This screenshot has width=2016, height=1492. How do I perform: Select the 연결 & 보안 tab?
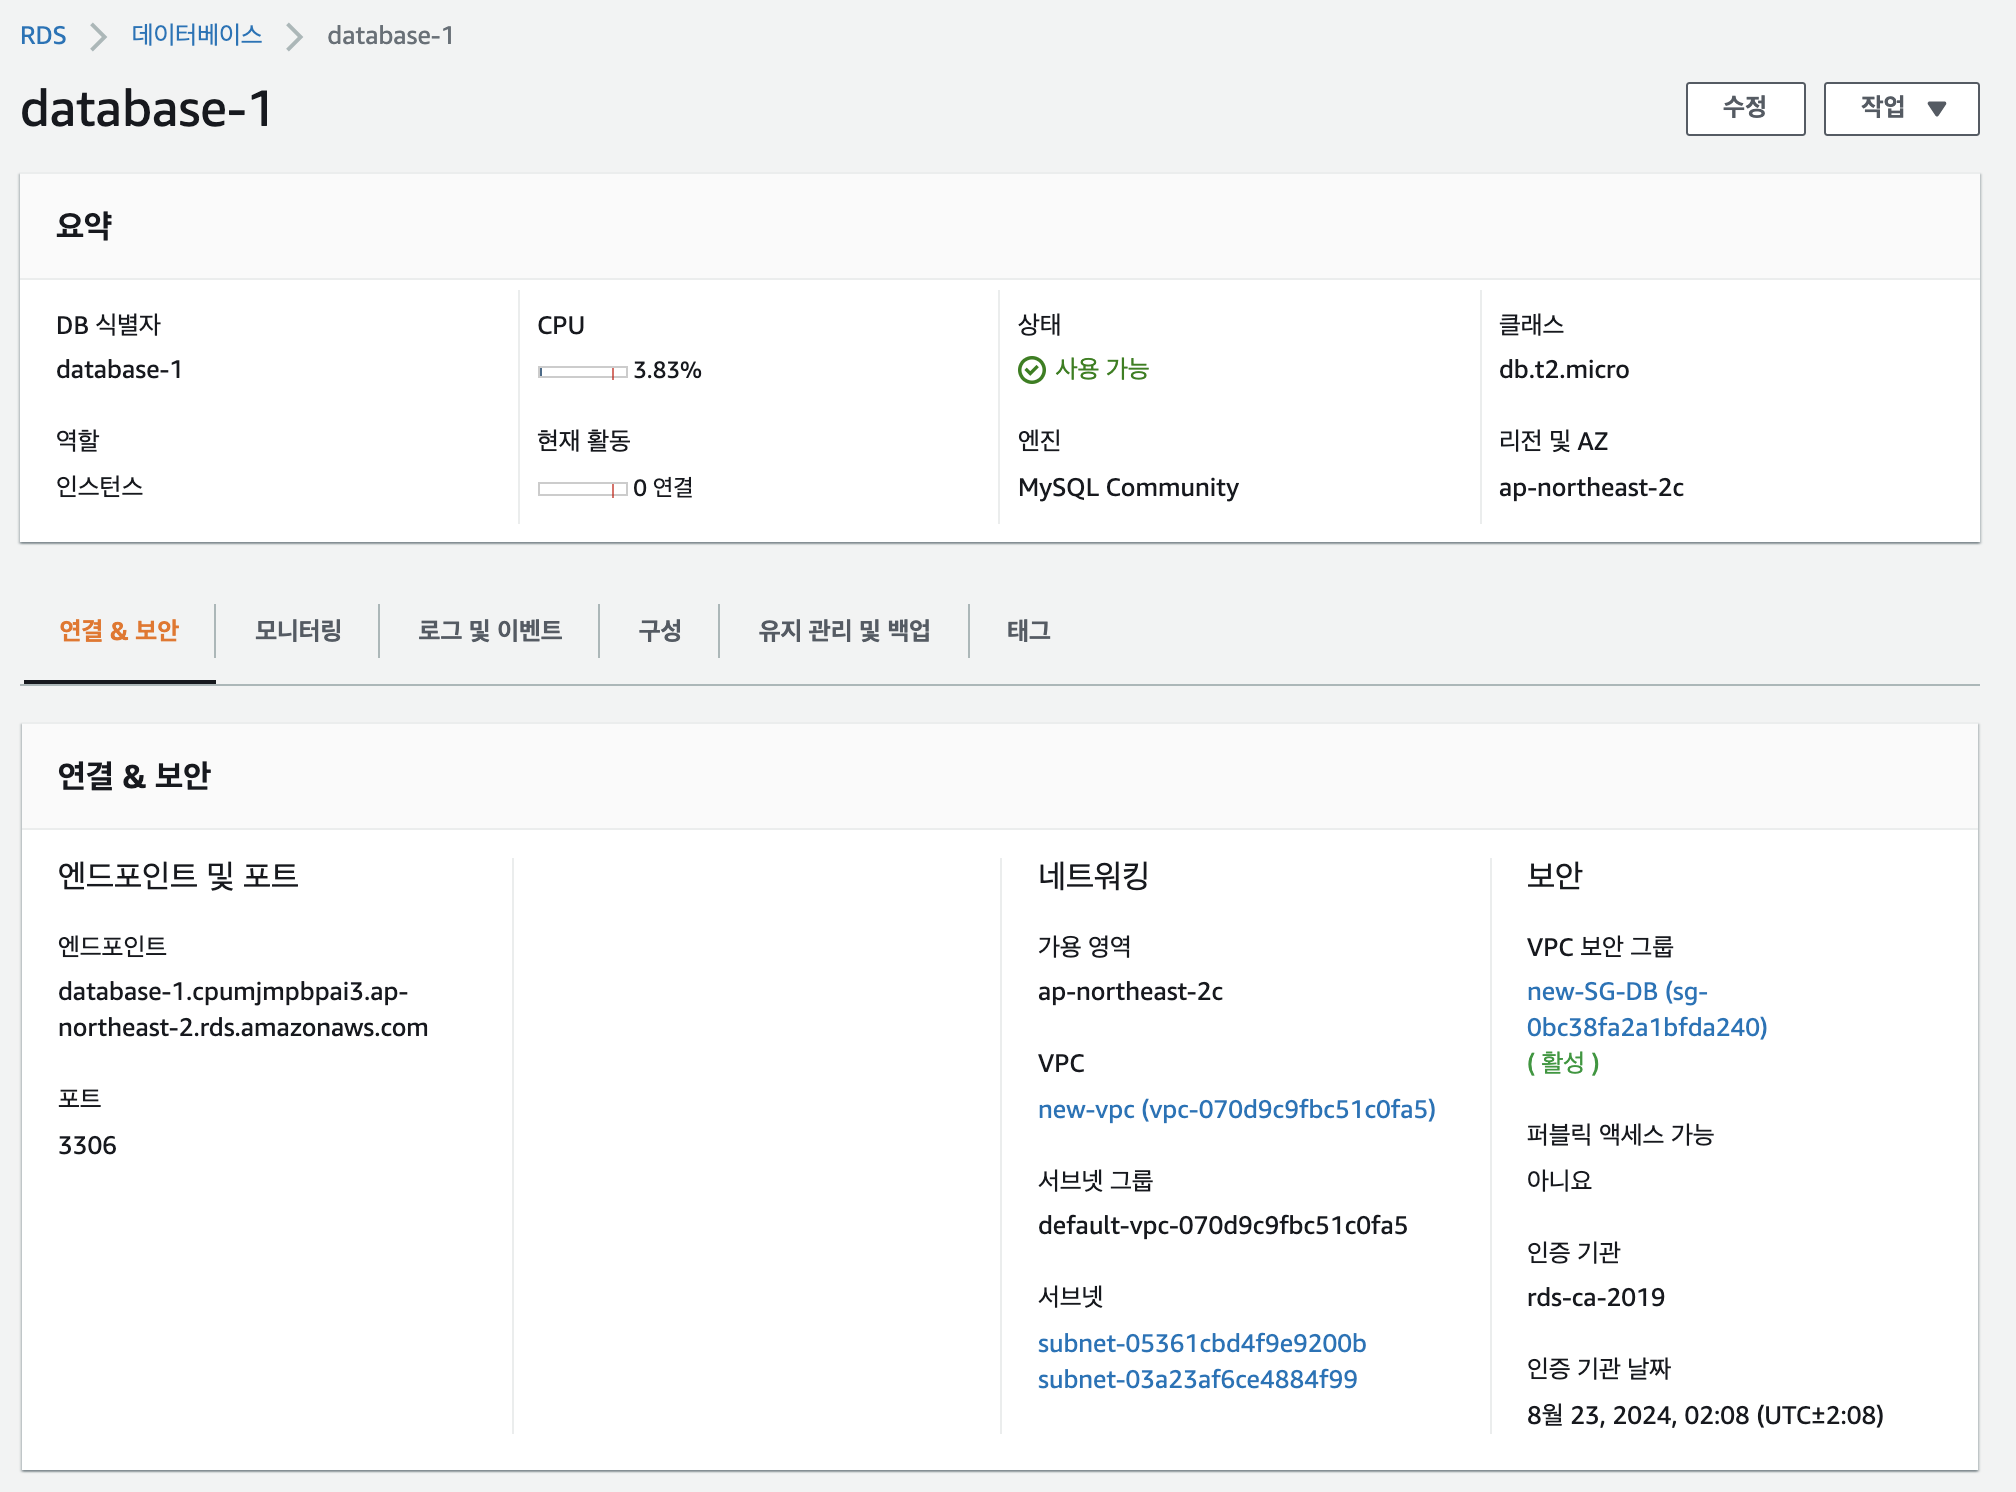tap(119, 630)
